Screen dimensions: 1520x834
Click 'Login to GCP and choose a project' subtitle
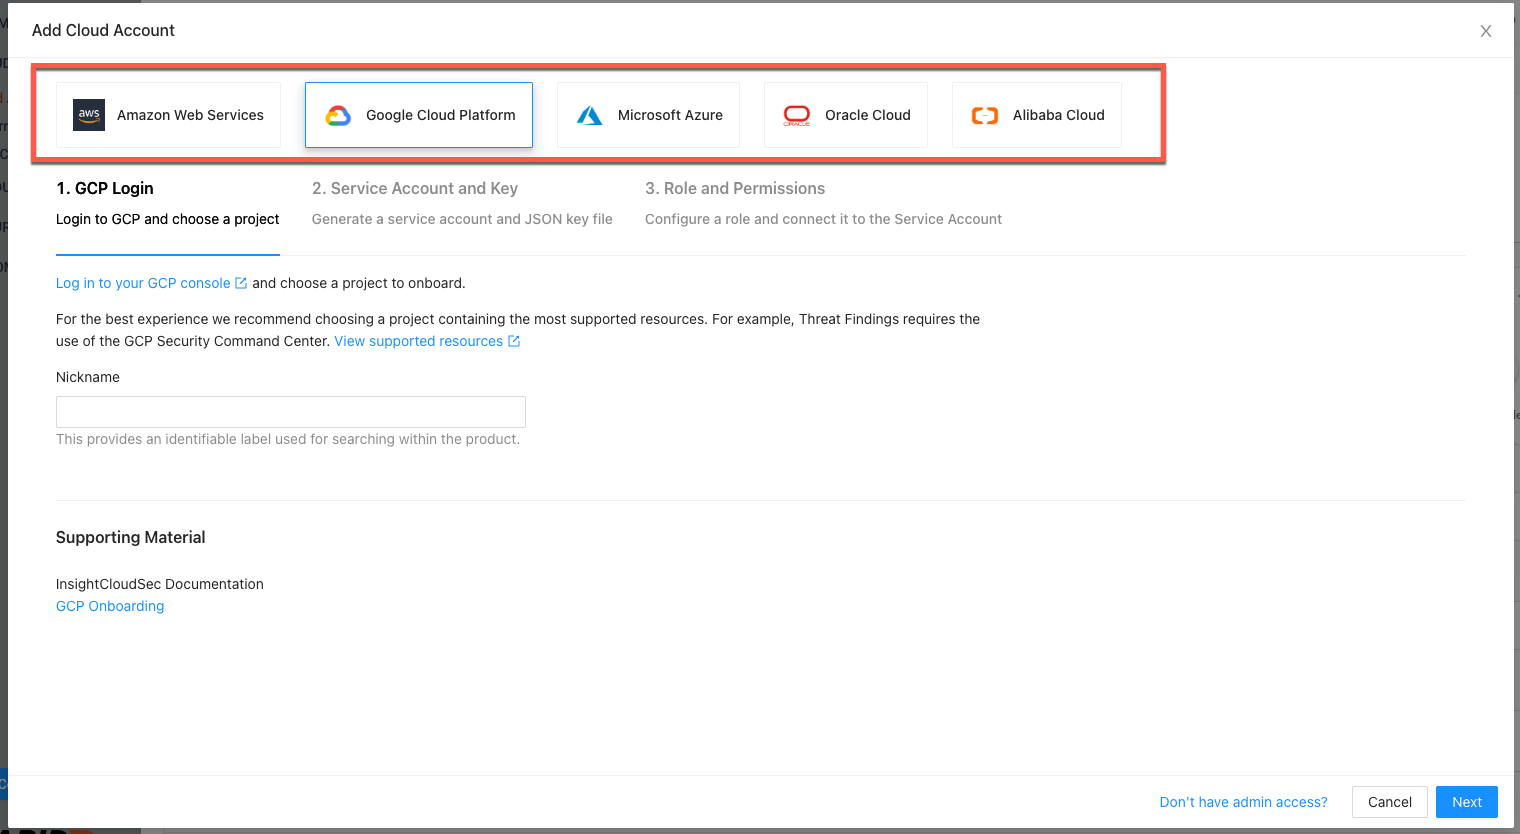pos(168,219)
